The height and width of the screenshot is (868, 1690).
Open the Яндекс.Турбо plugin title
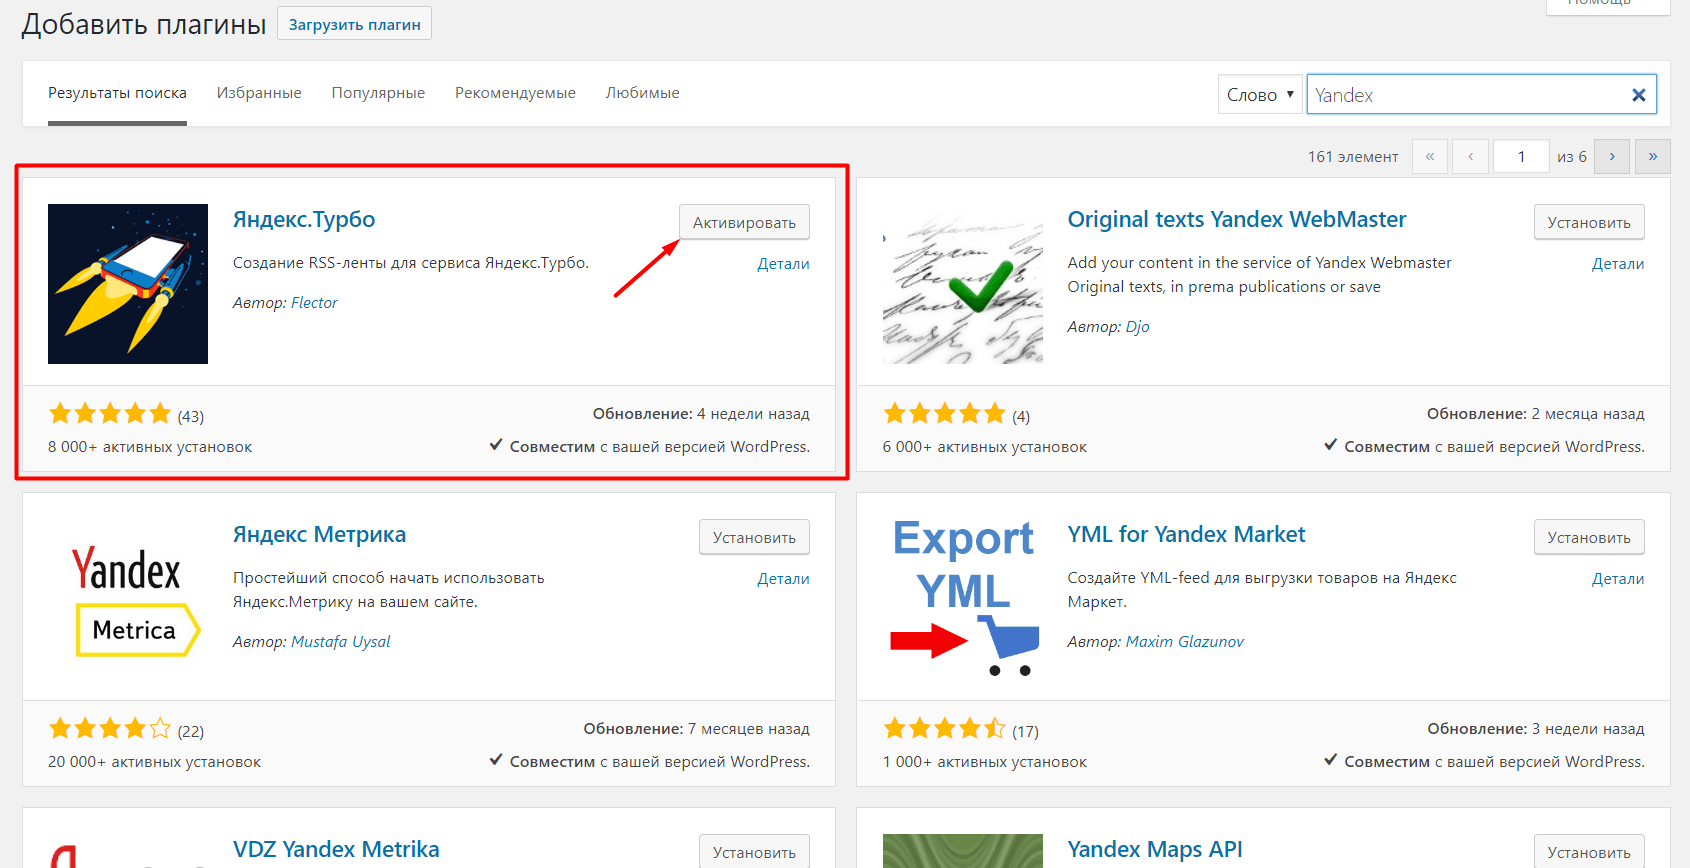pos(304,219)
